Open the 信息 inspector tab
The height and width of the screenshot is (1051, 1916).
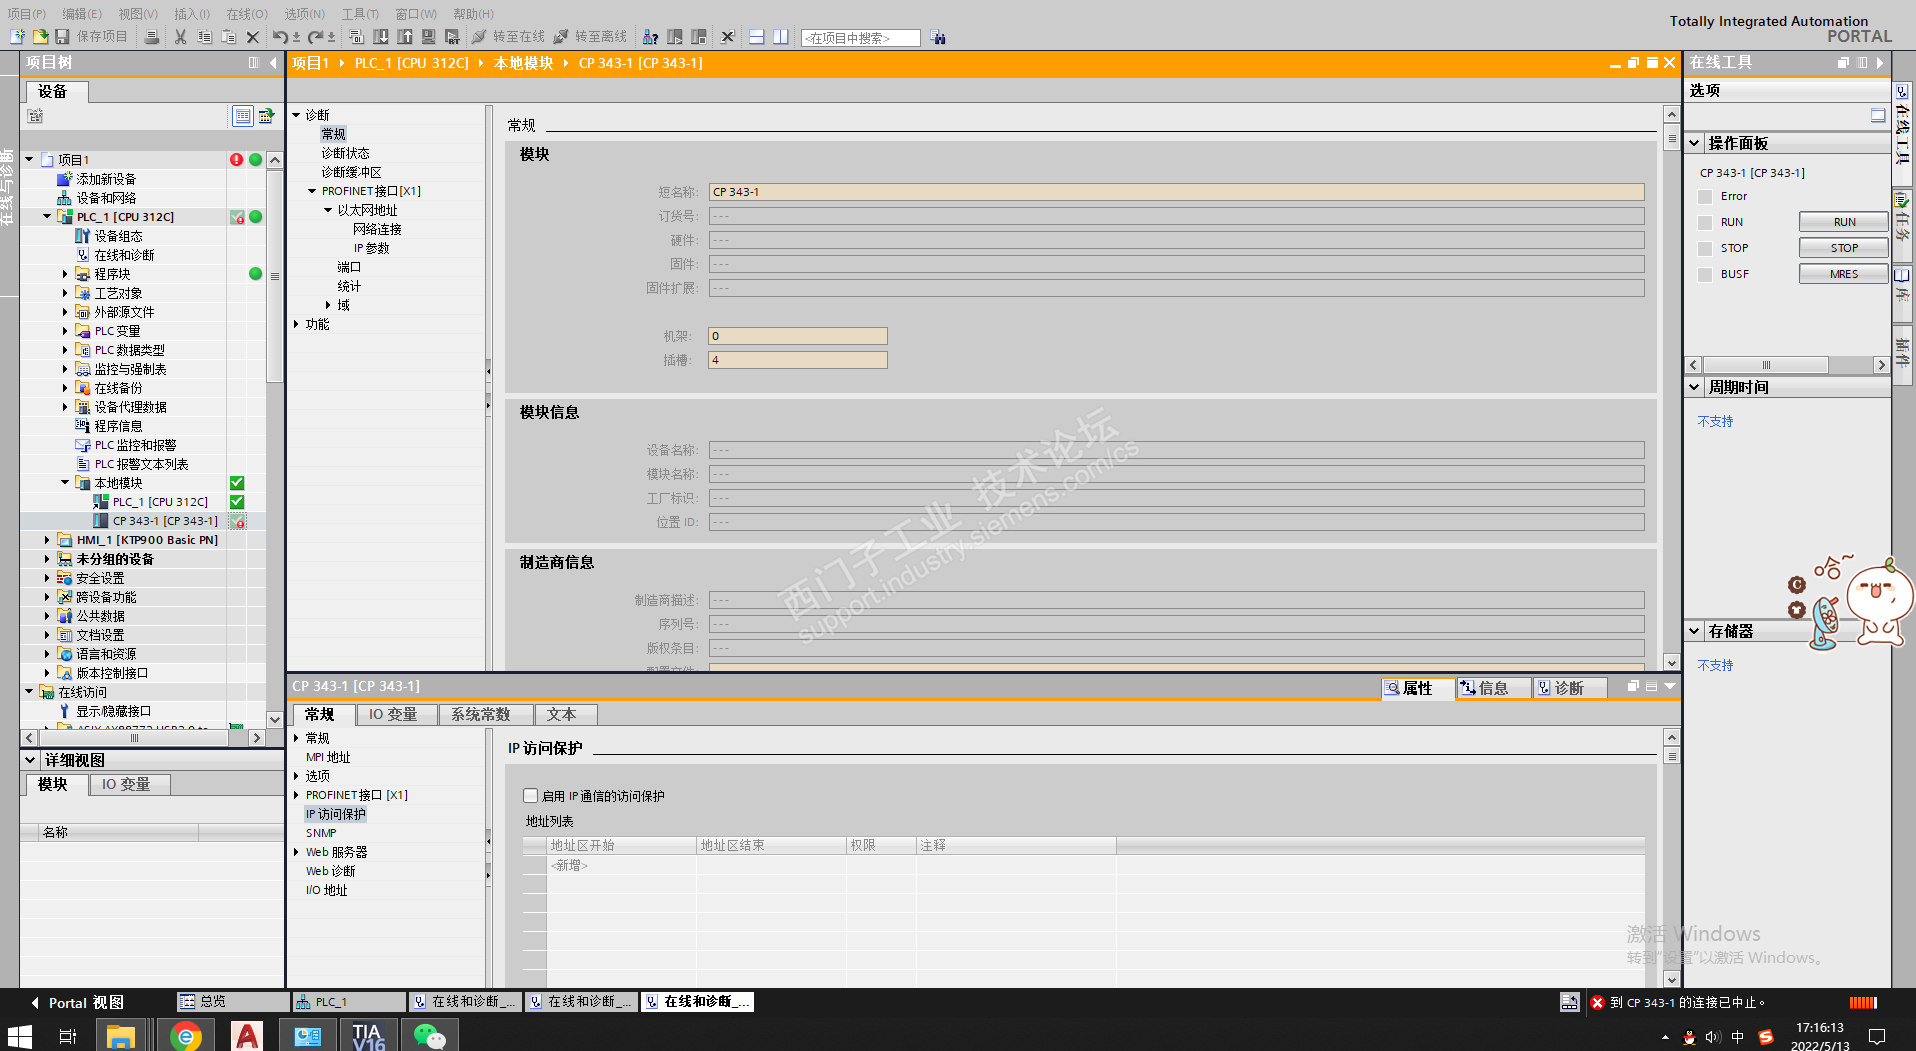click(1493, 688)
